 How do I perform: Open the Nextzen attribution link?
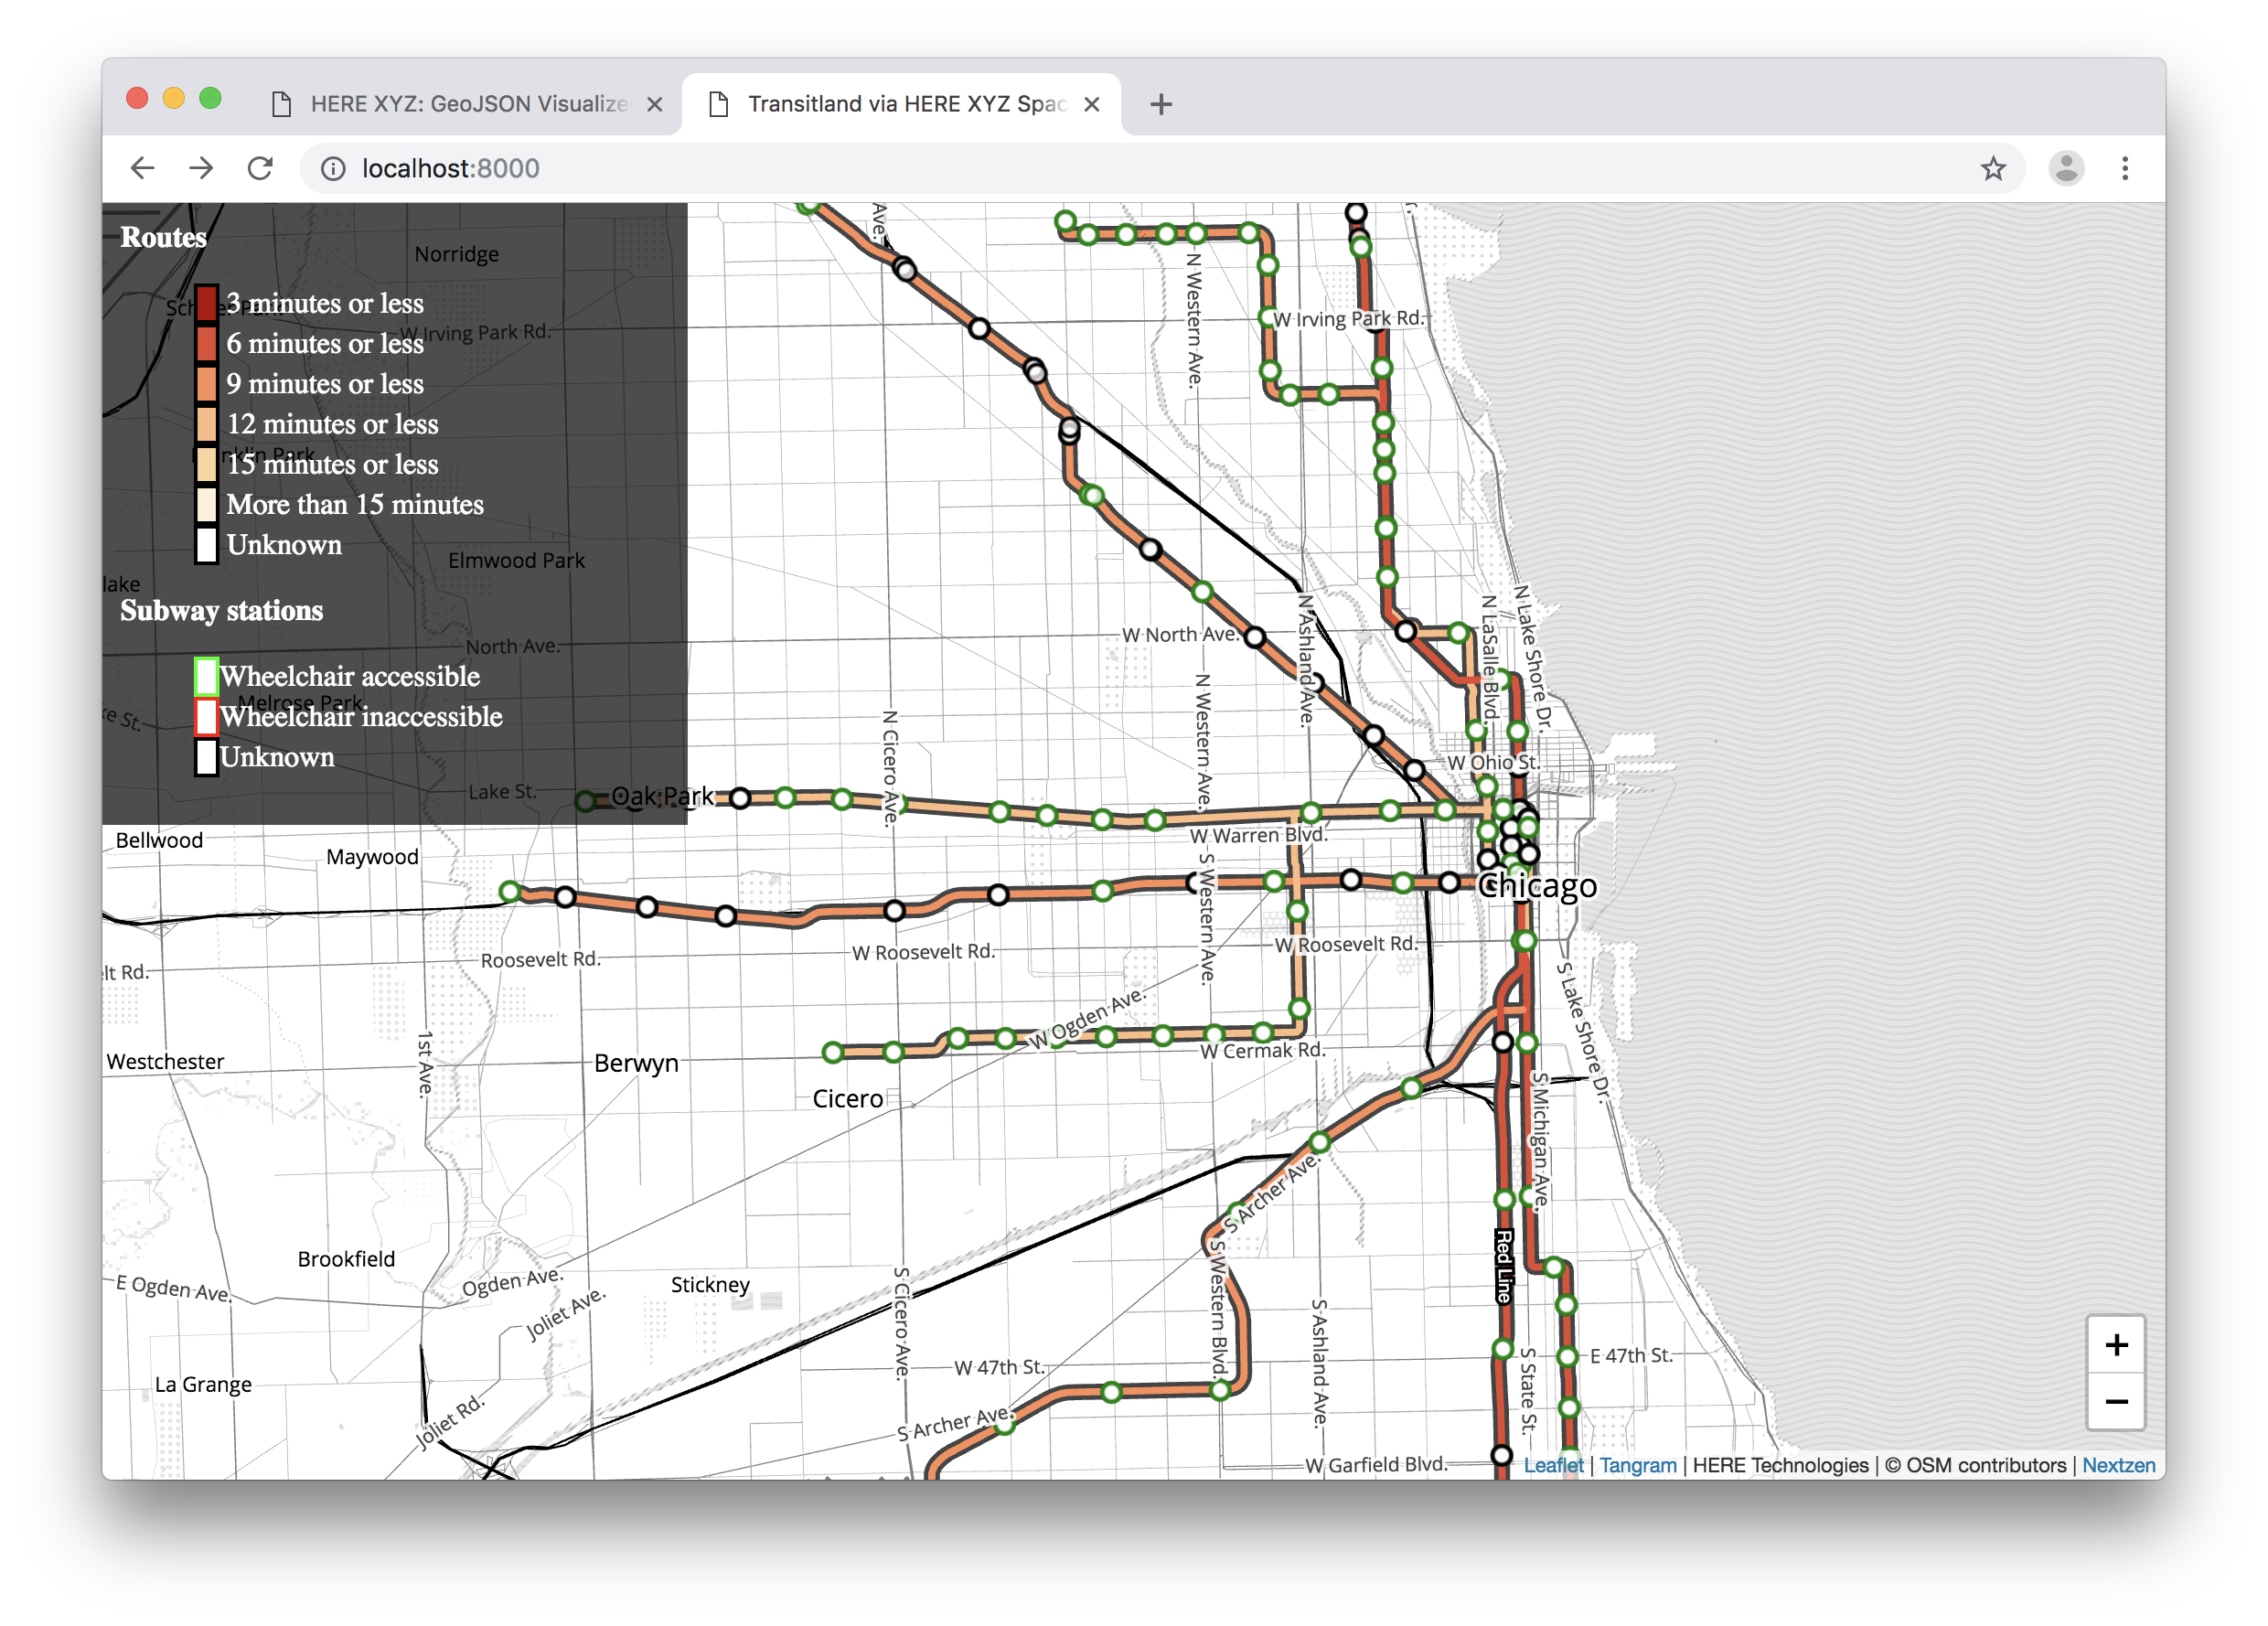(2118, 1465)
